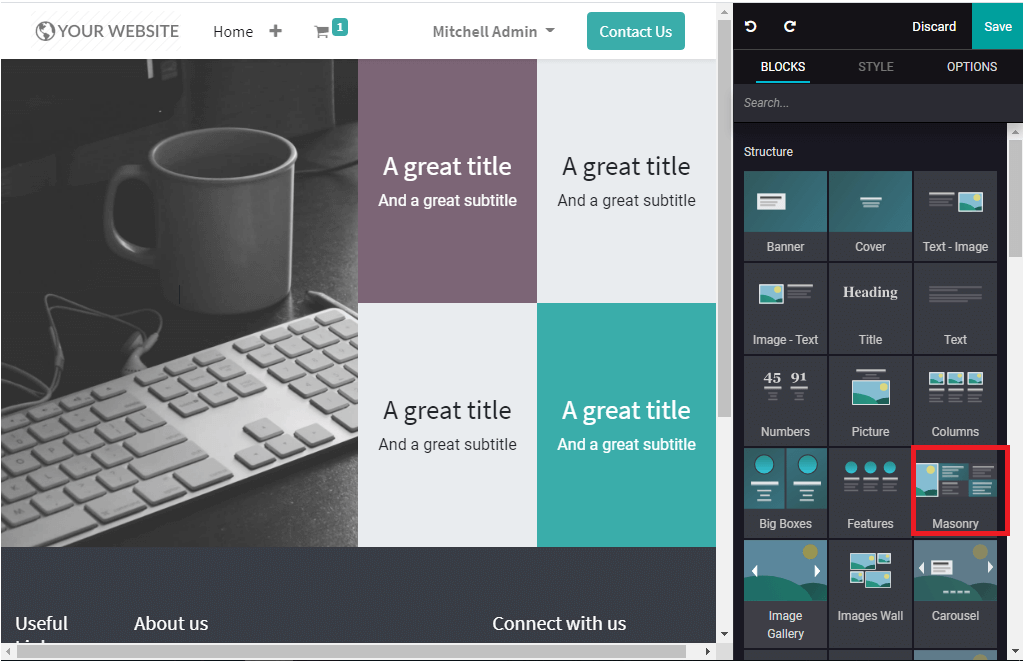The width and height of the screenshot is (1024, 662).
Task: Click the Discard button
Action: (934, 26)
